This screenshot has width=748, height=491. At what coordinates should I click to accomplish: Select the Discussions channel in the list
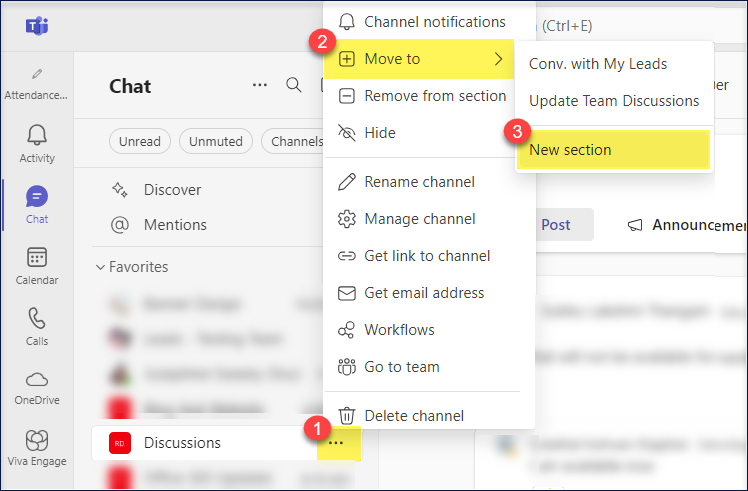[182, 443]
